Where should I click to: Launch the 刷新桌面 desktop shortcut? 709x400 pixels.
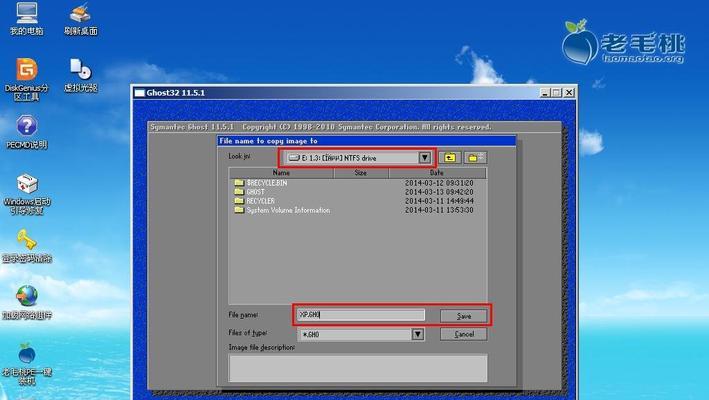80,18
